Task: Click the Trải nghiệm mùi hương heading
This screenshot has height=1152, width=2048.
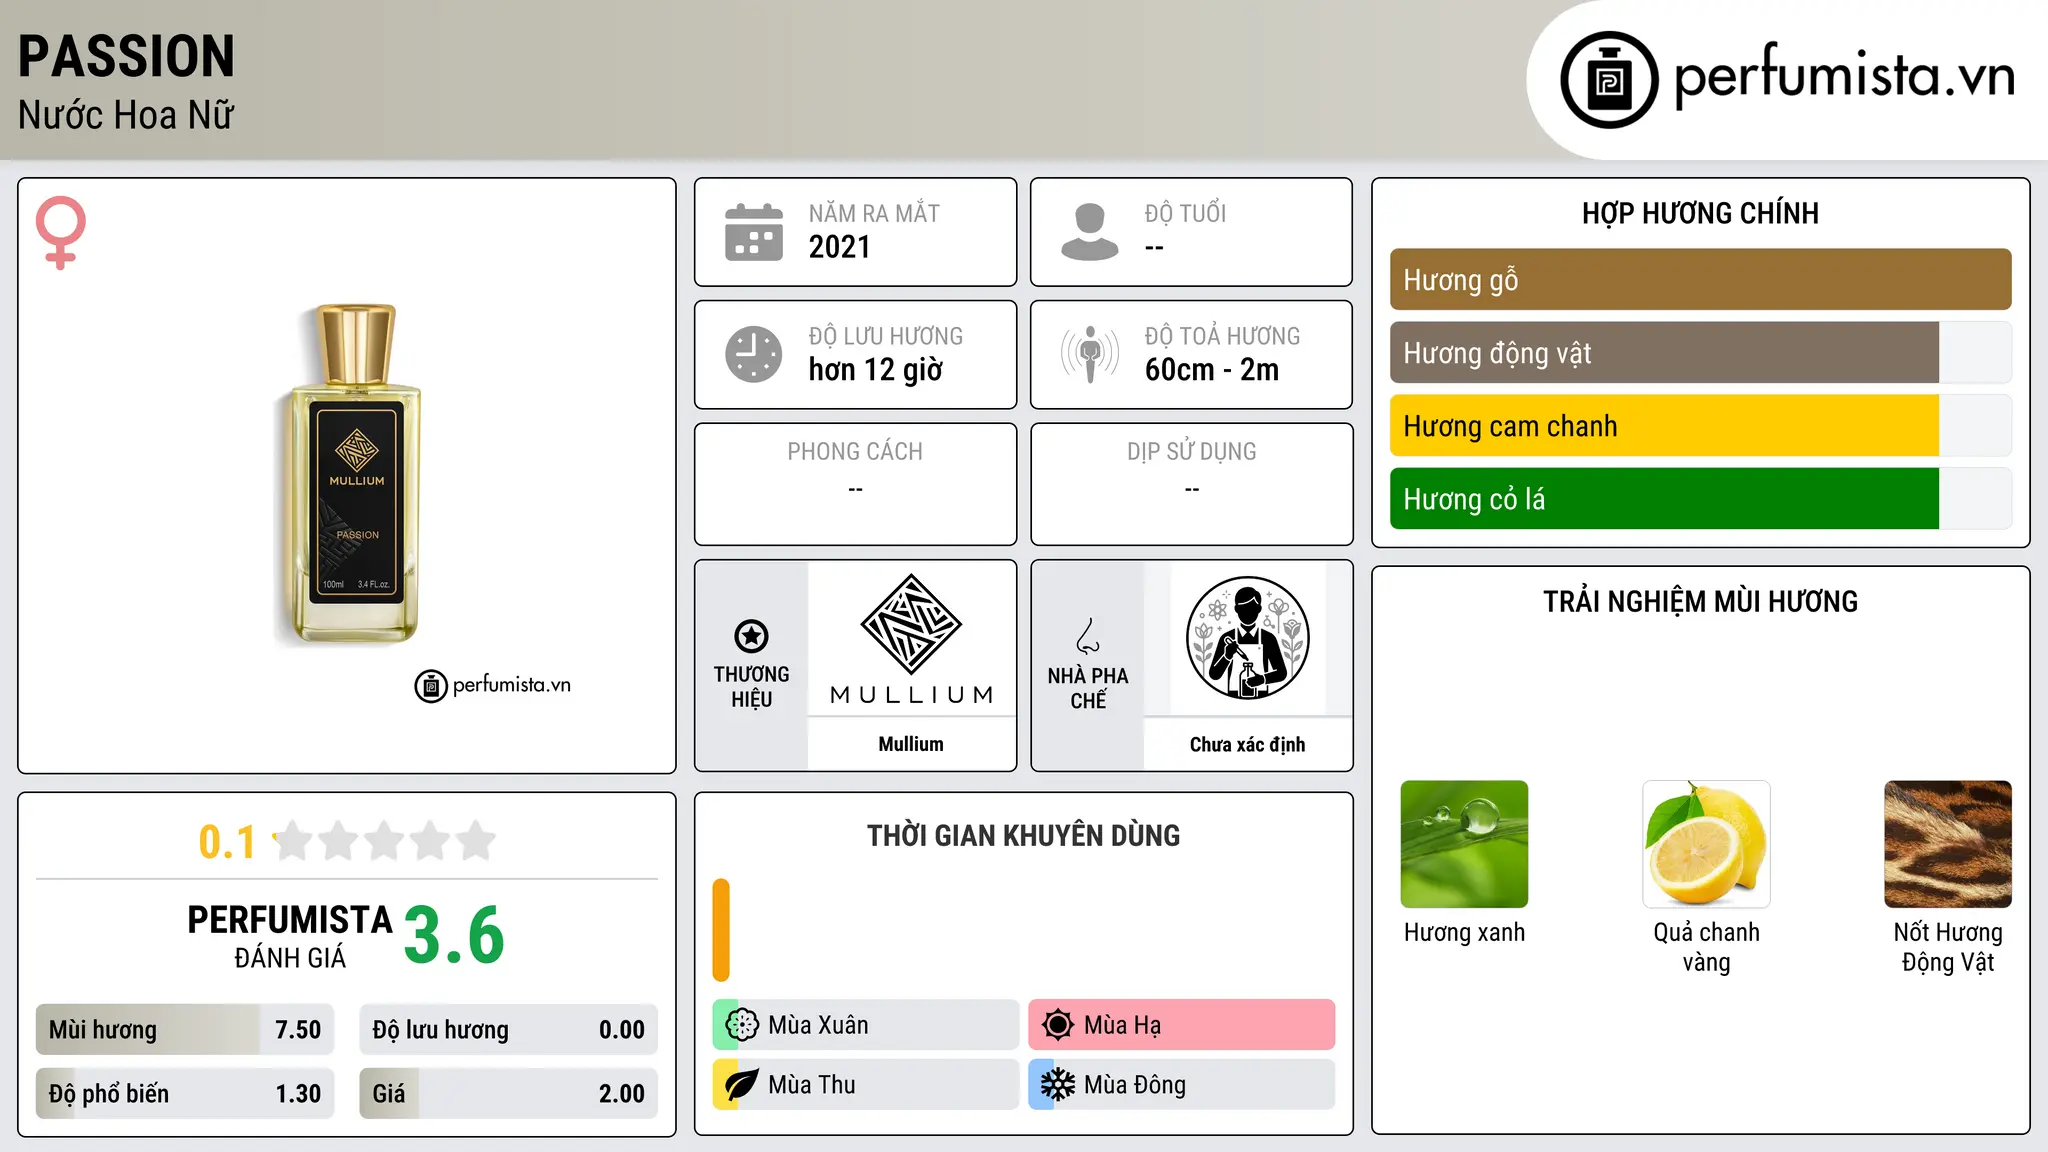Action: click(1700, 602)
